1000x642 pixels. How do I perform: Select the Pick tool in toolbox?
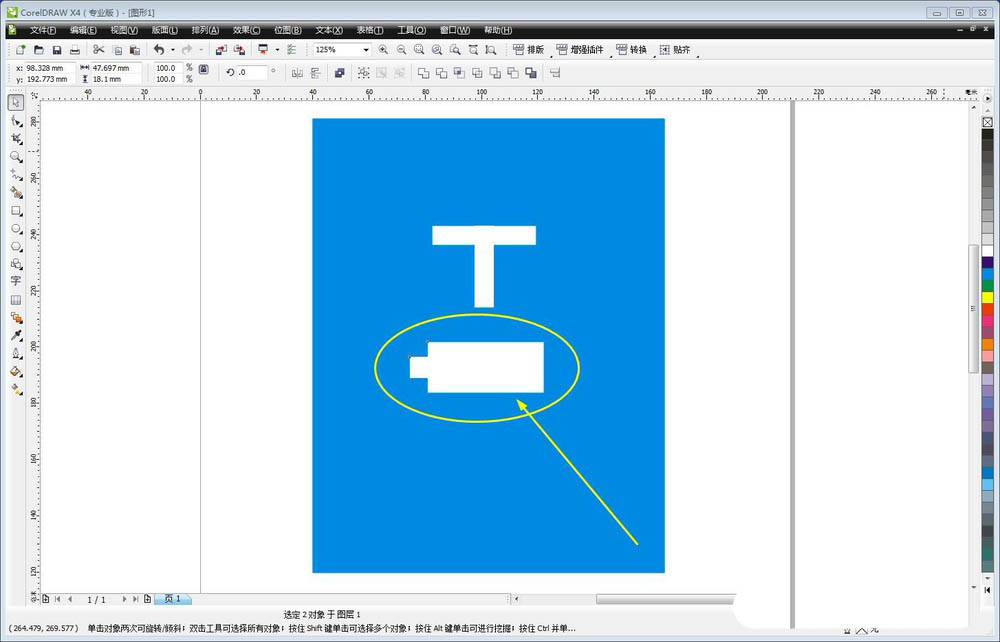click(16, 102)
